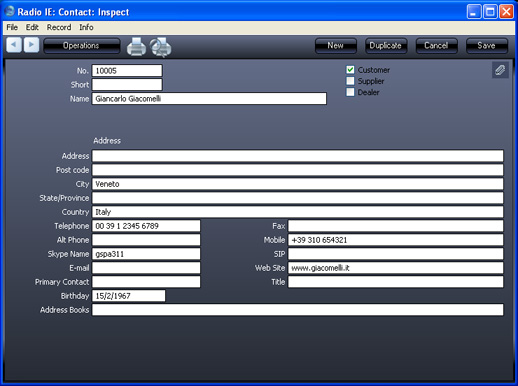The height and width of the screenshot is (386, 518).
Task: Click the Birthday field 15/2/1967
Action: 128,296
